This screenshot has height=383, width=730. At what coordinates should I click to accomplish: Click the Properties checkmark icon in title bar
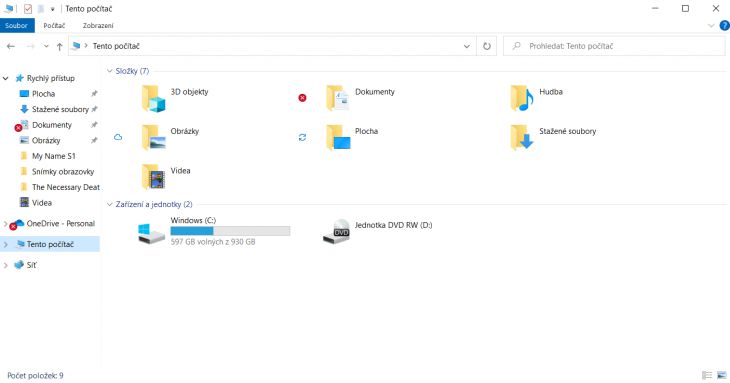click(x=28, y=8)
